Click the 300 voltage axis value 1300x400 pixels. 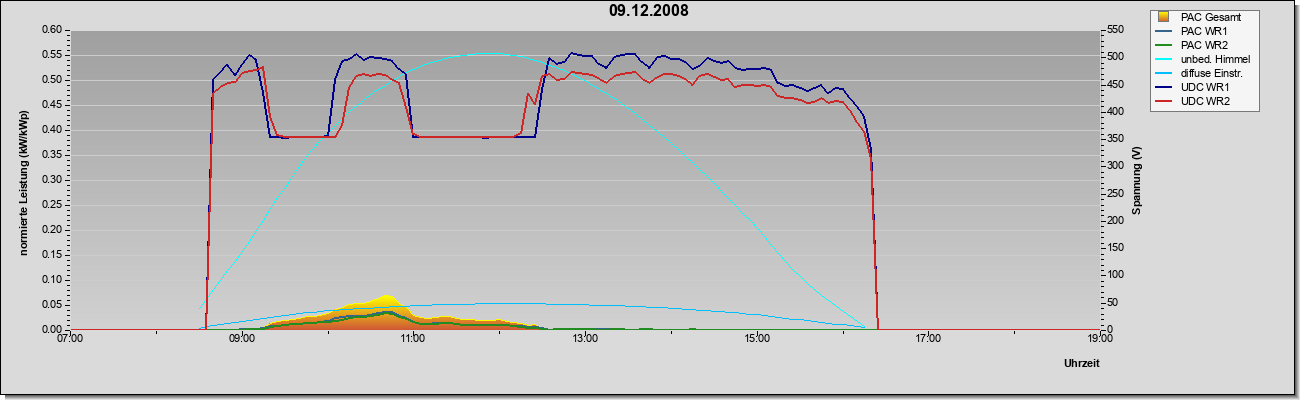click(1115, 166)
